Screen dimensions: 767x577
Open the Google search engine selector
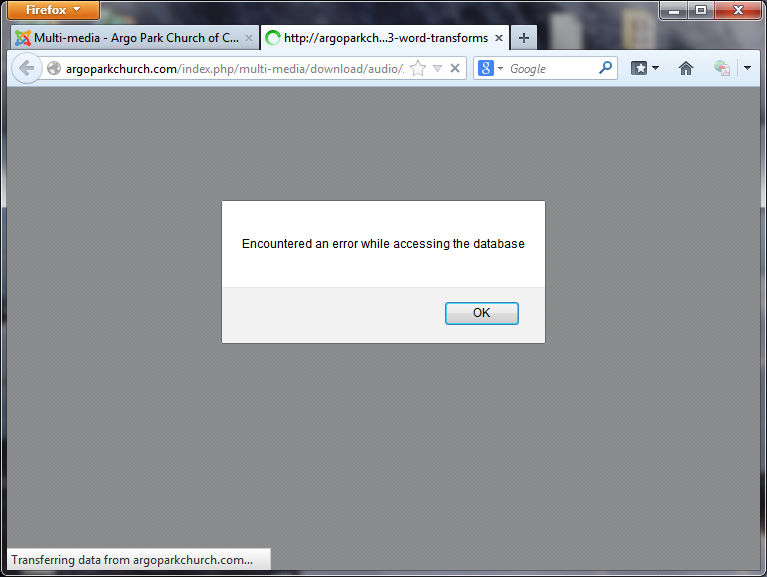491,68
